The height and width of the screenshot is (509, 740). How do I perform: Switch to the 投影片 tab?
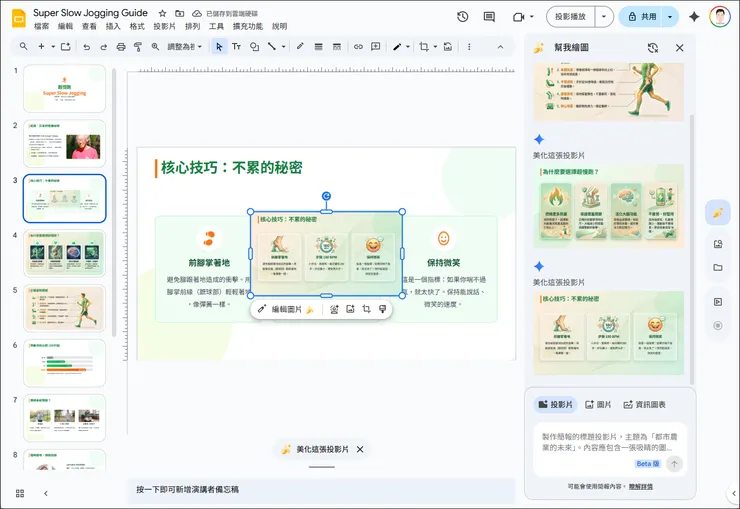555,405
